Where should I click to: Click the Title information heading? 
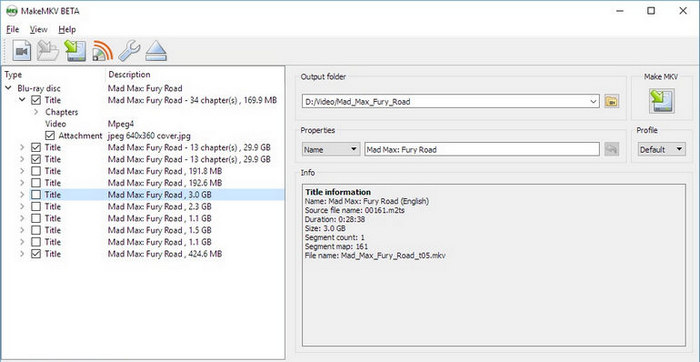coord(338,192)
